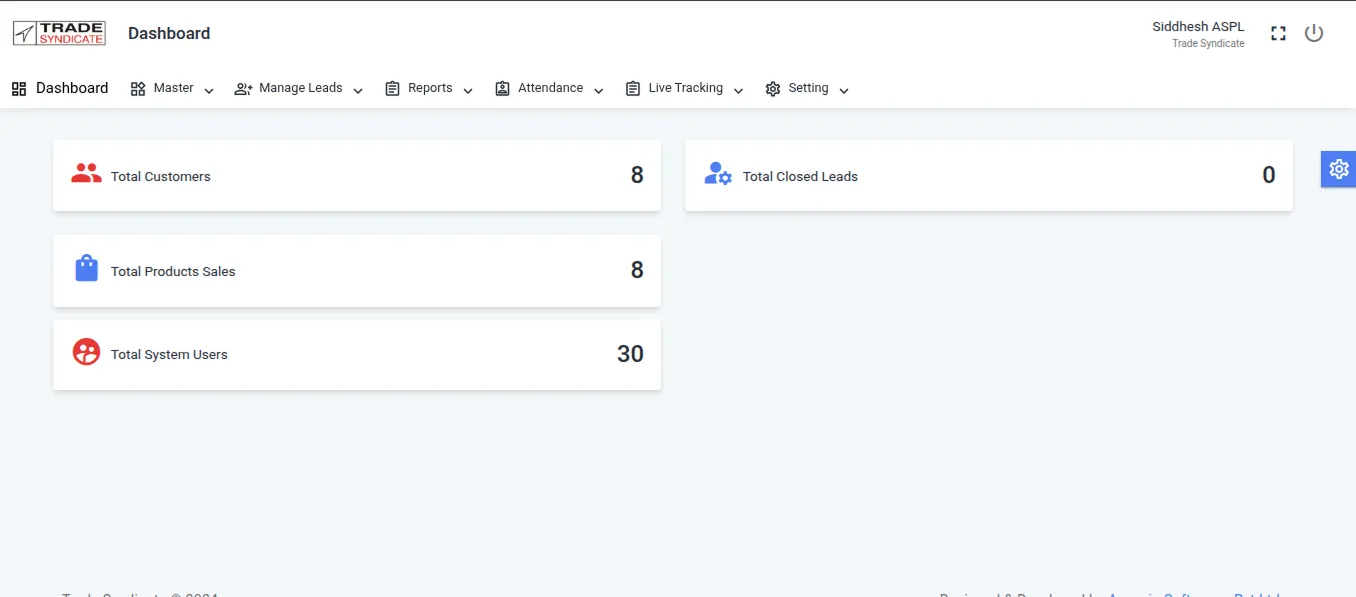Click the Total System Users count 30
The width and height of the screenshot is (1356, 597).
point(630,354)
